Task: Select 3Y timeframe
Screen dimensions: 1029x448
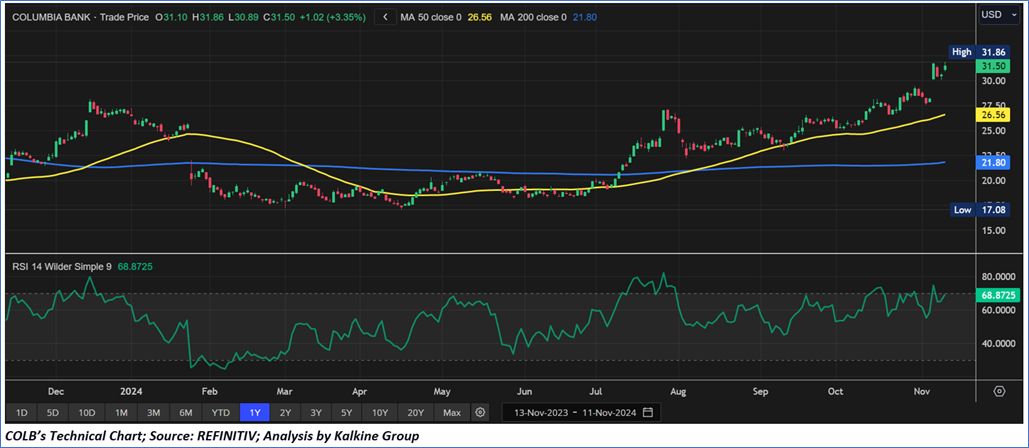Action: point(316,413)
